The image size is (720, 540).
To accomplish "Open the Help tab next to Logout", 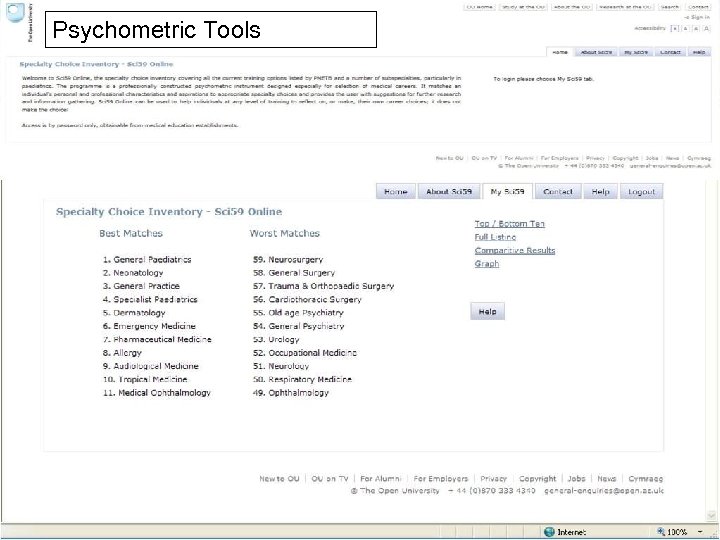I will 601,191.
